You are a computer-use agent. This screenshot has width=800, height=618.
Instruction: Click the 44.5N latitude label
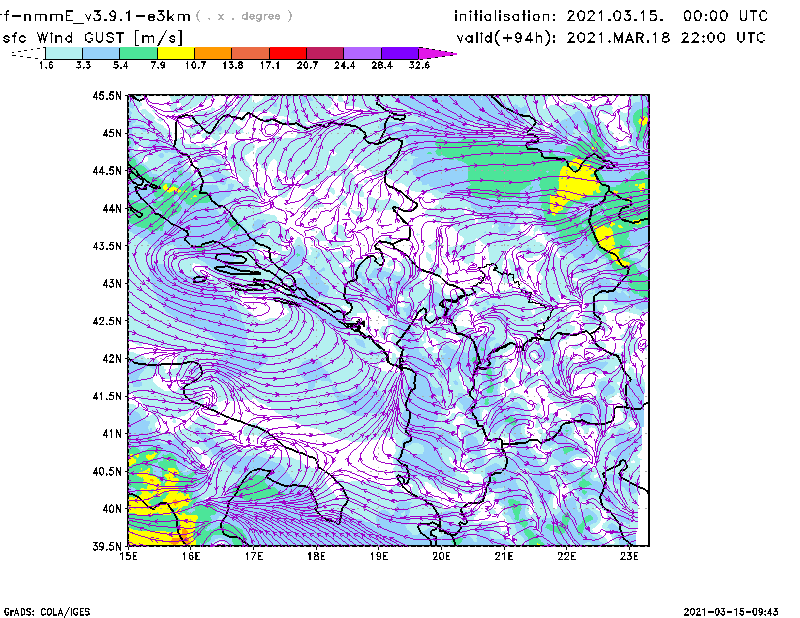coord(107,170)
